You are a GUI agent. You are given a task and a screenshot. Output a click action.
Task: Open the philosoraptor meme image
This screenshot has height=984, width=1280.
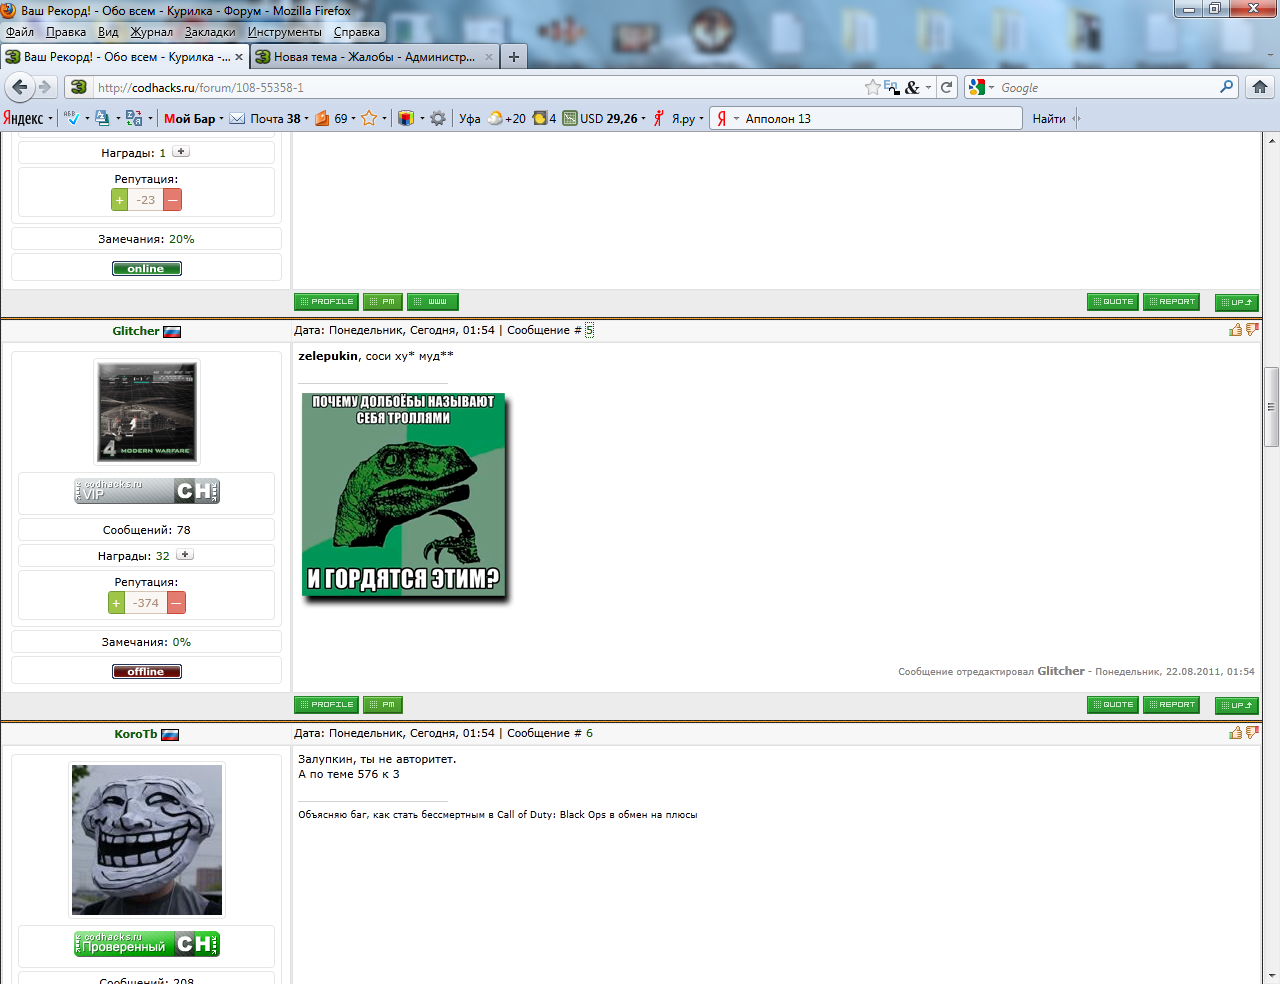point(404,496)
